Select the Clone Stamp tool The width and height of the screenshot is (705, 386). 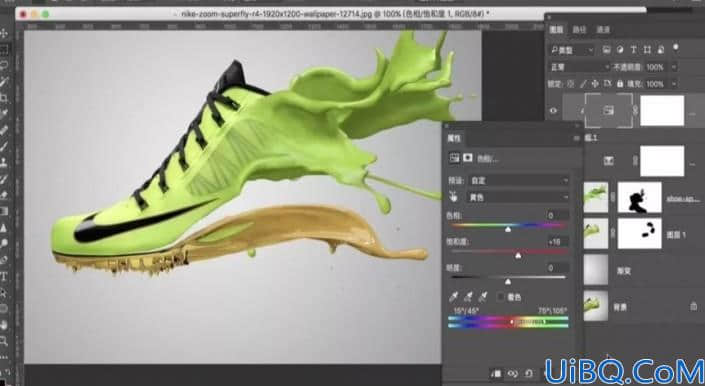point(4,162)
